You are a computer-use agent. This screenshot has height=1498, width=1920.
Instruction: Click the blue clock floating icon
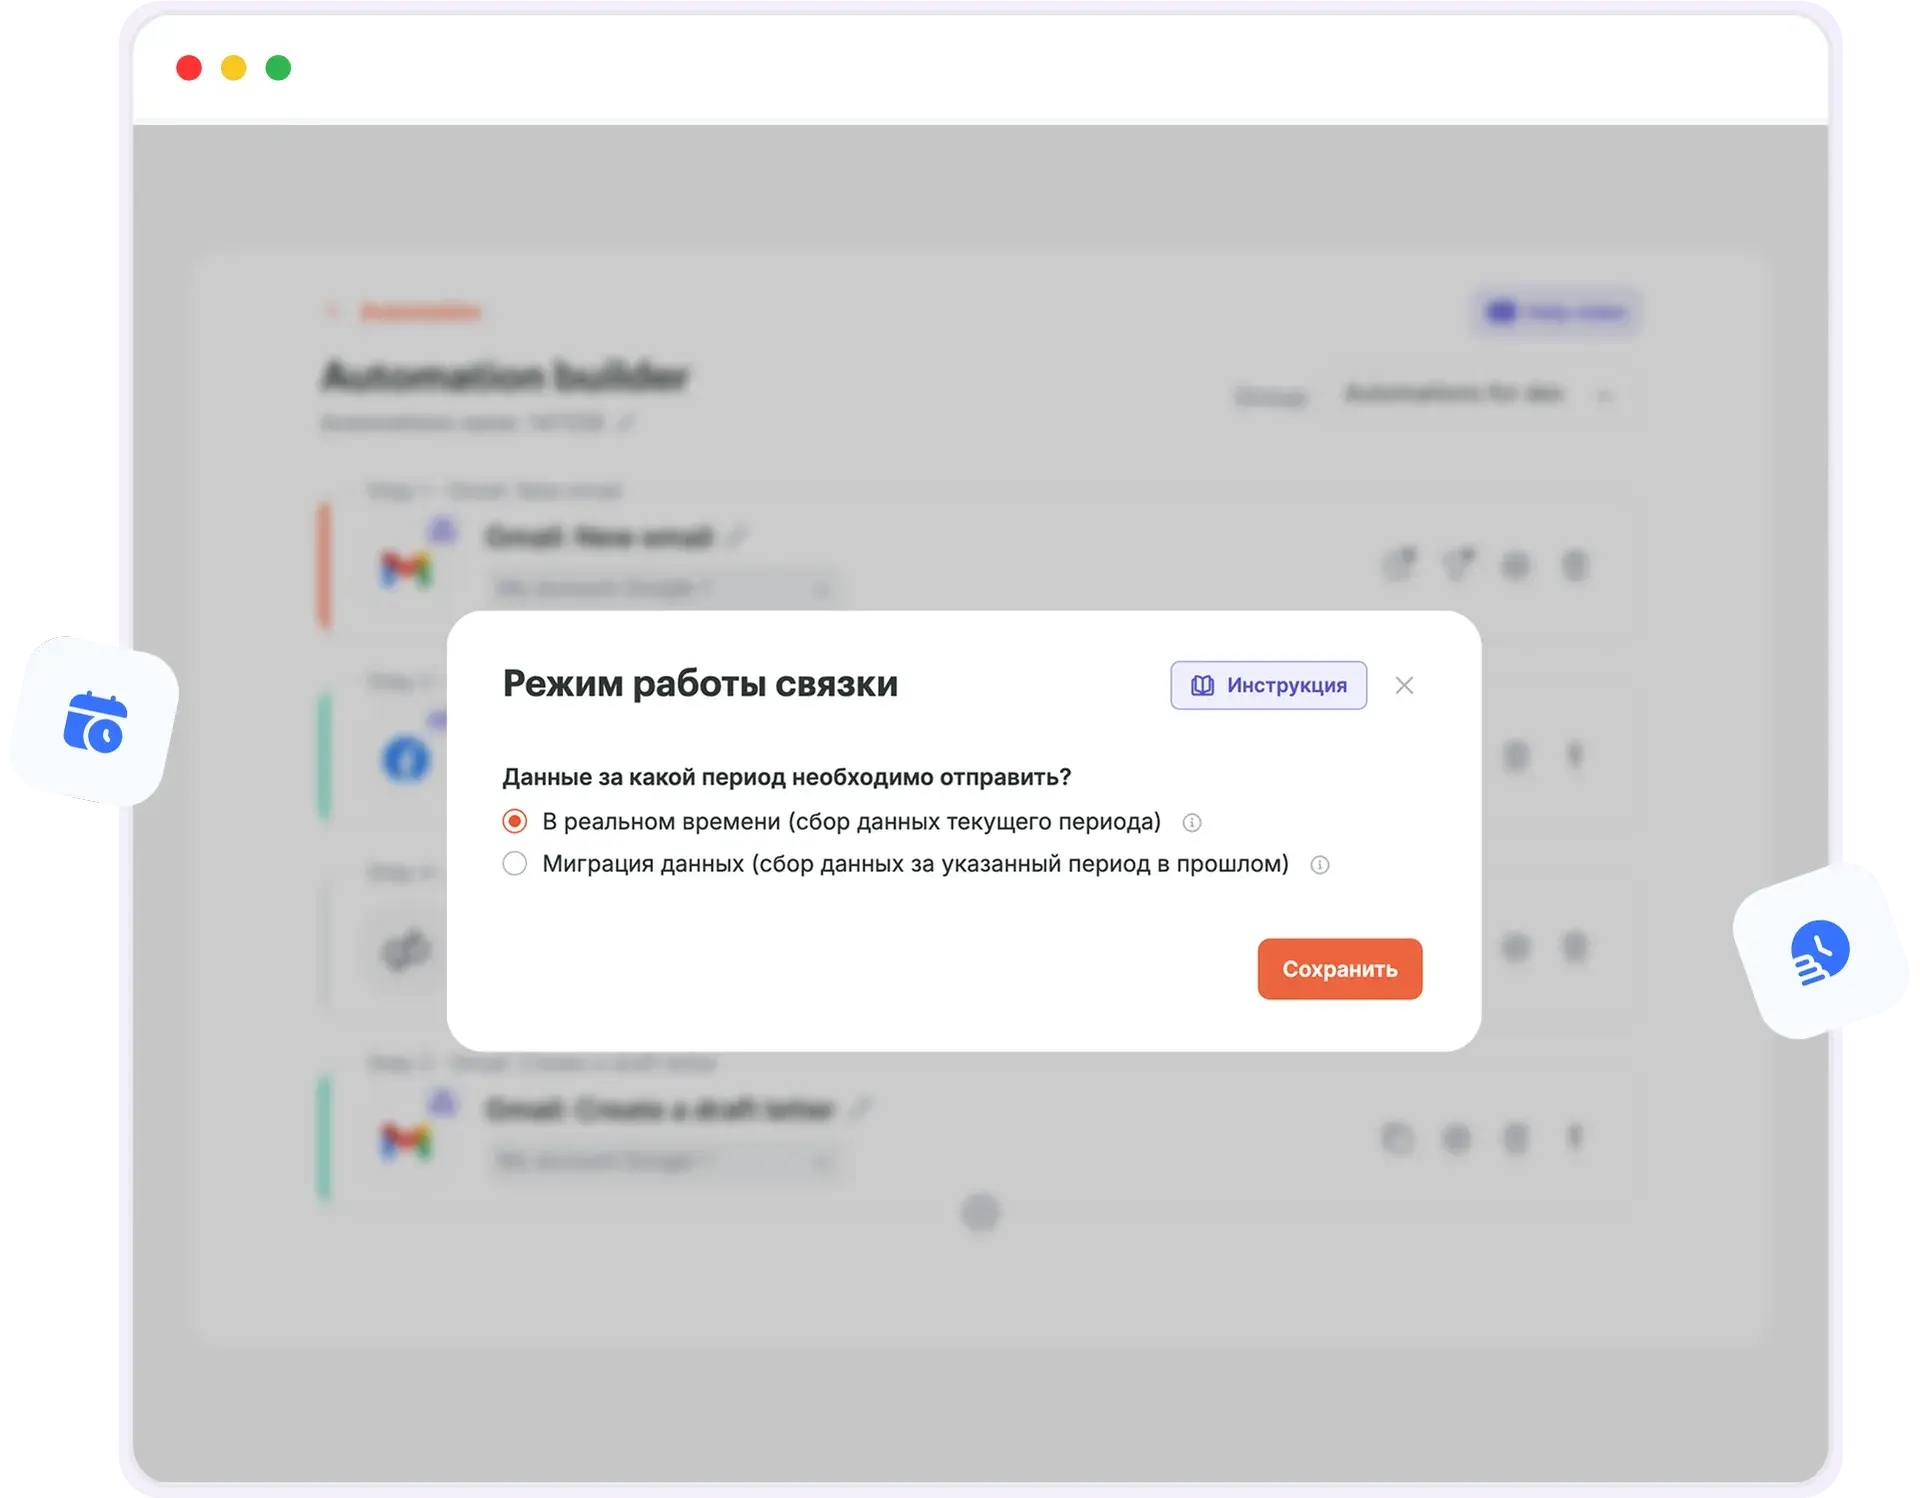(1819, 951)
